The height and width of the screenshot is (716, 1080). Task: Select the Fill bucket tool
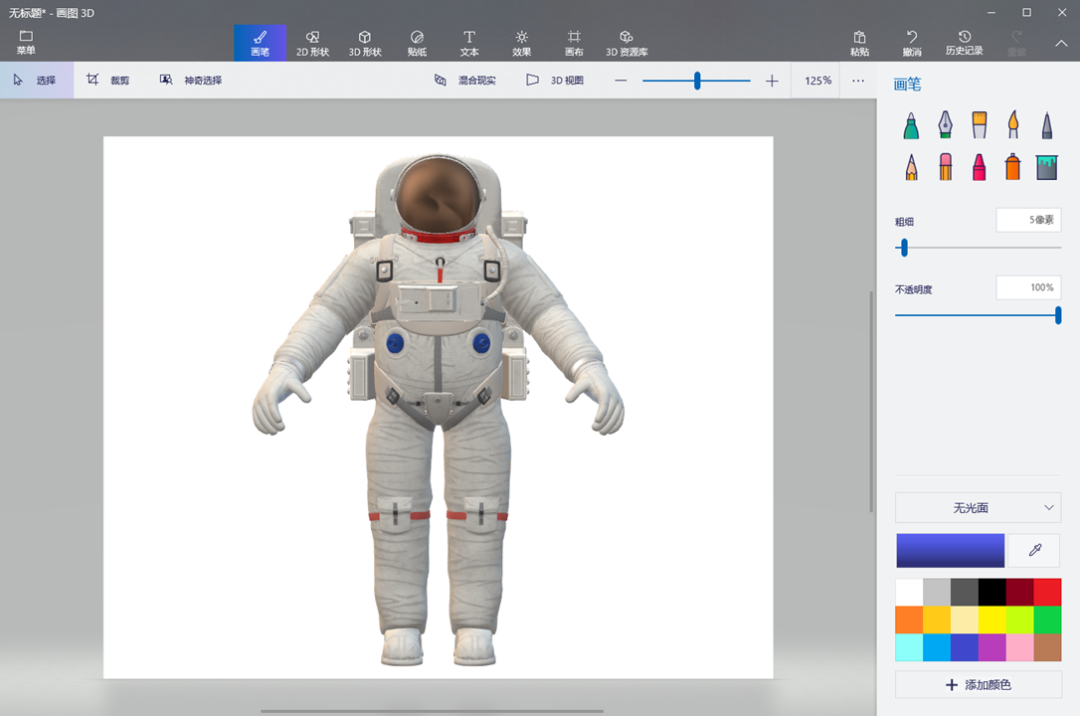(1047, 167)
